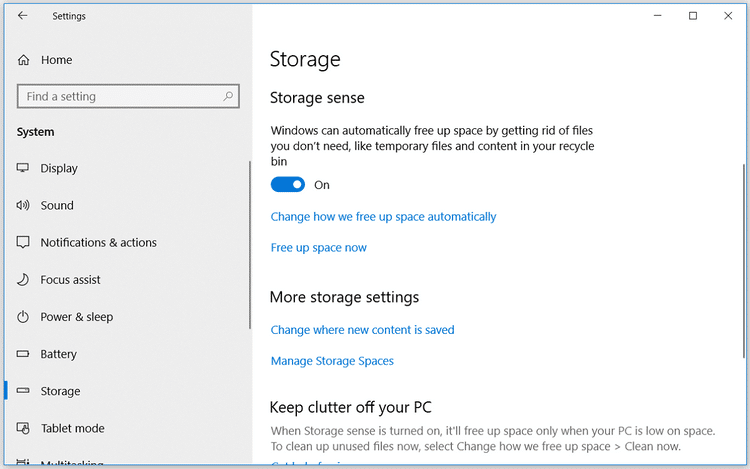Maximize the Settings window

pos(693,16)
